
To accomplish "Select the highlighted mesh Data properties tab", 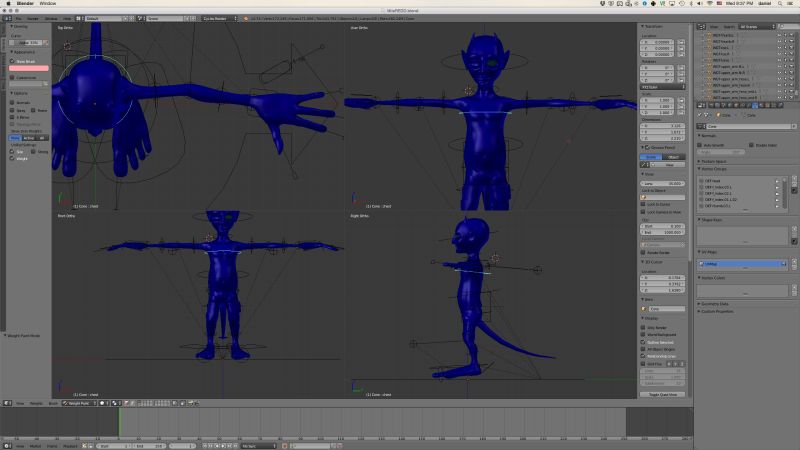I will tap(755, 105).
